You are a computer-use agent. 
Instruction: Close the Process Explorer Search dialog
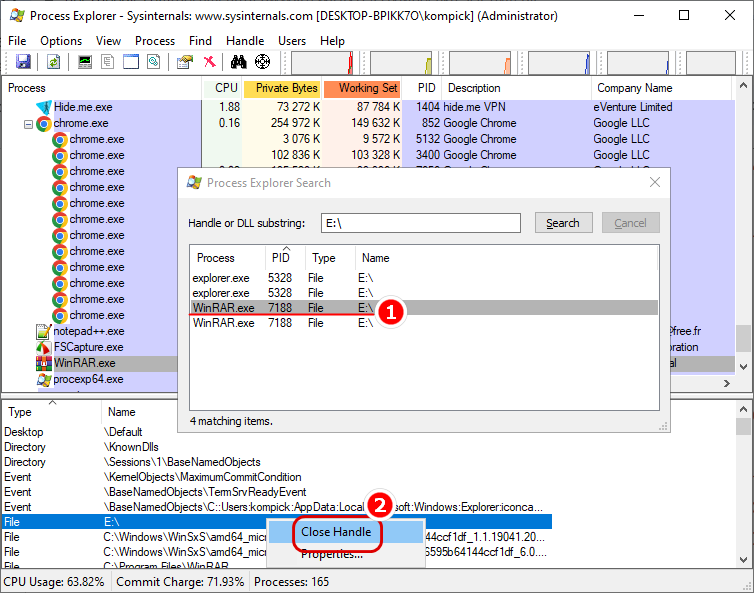coord(654,182)
